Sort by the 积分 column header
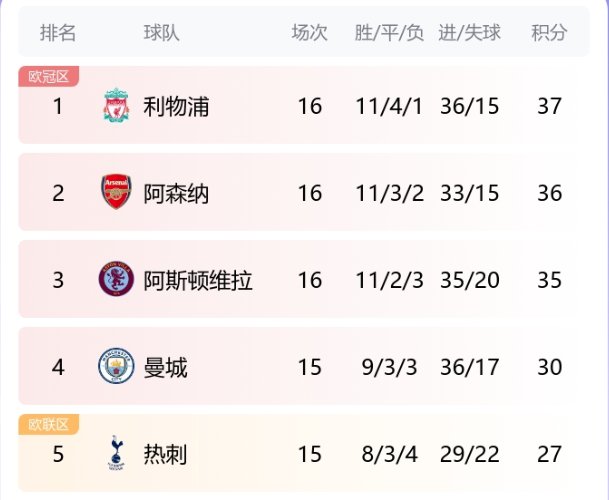Screen dimensions: 609x500 (x=549, y=33)
